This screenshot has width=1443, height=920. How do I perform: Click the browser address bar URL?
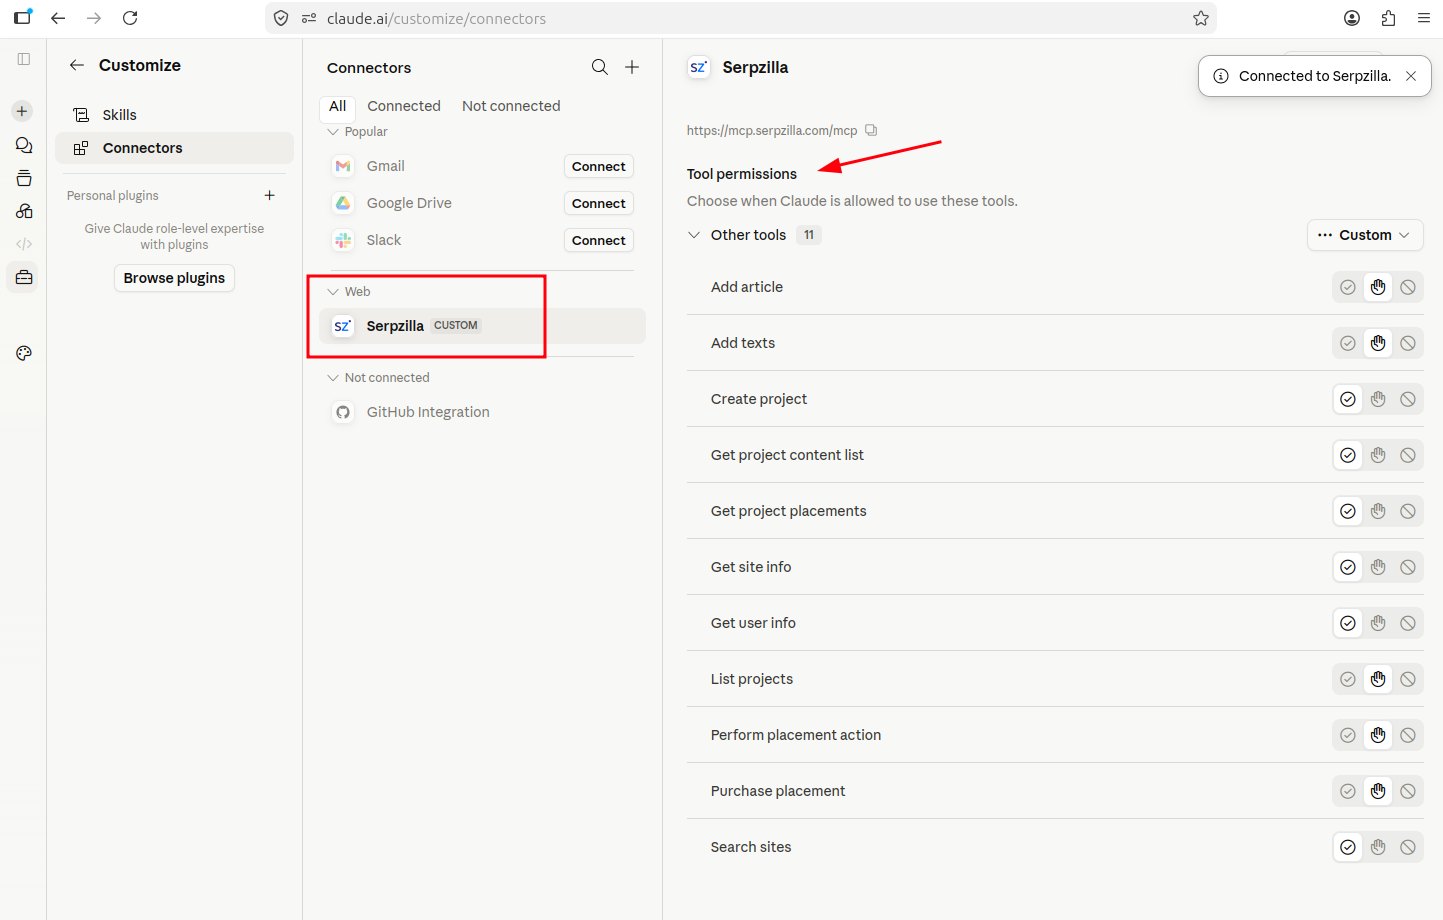click(x=437, y=18)
